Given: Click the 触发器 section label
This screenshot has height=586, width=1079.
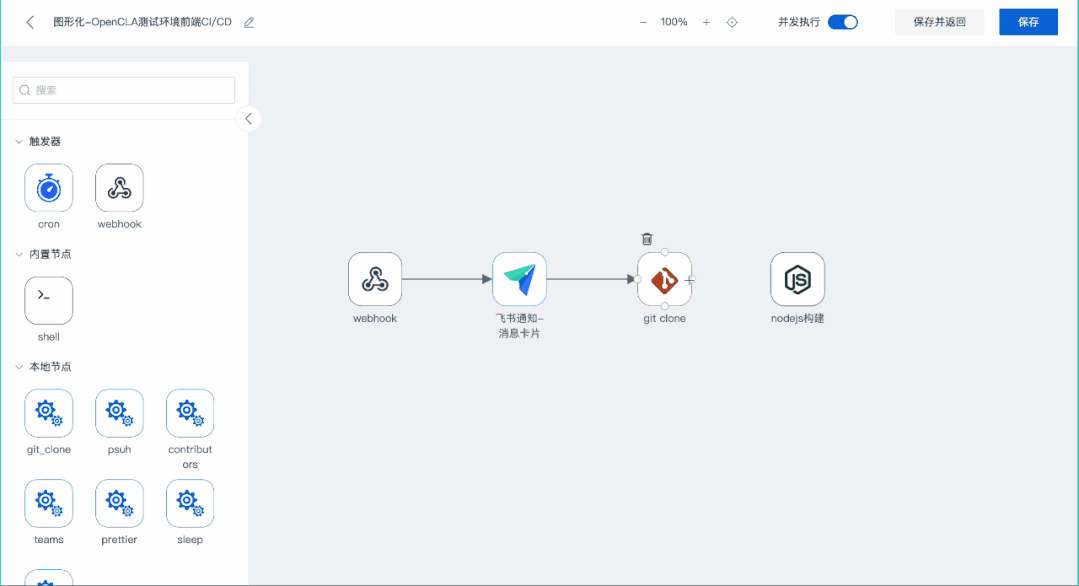Looking at the screenshot, I should [45, 141].
